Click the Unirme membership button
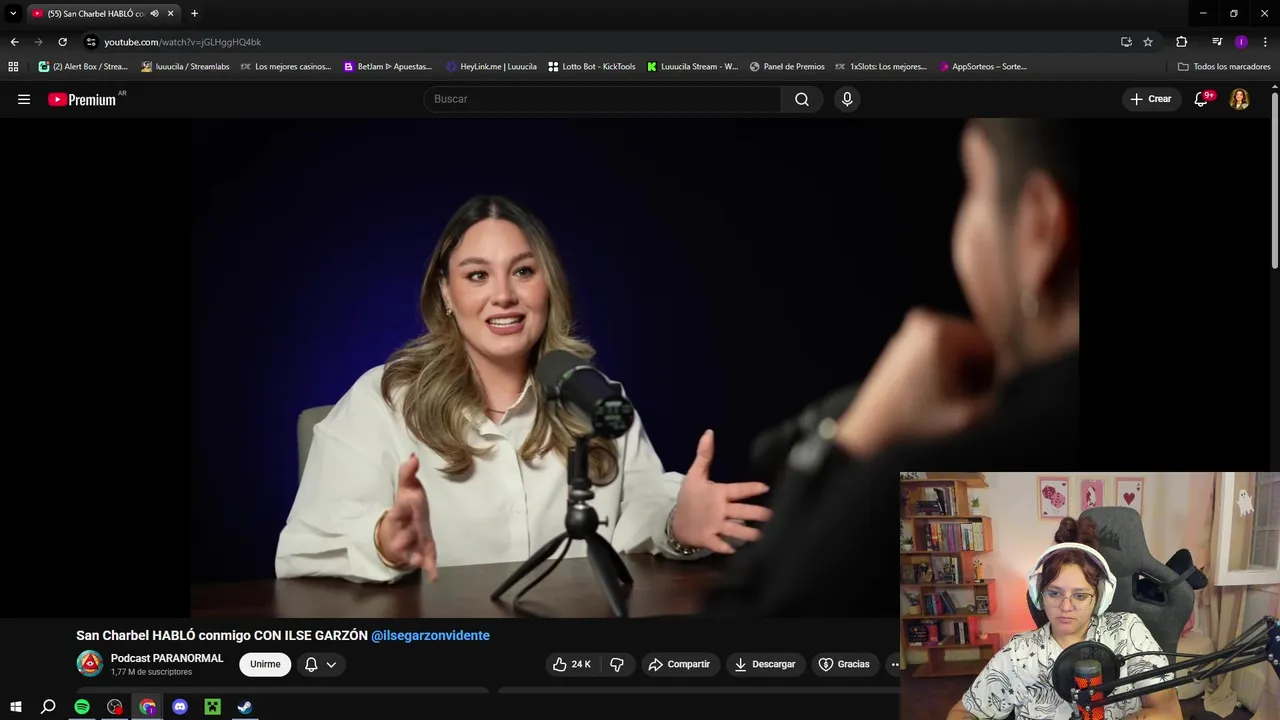 (265, 664)
